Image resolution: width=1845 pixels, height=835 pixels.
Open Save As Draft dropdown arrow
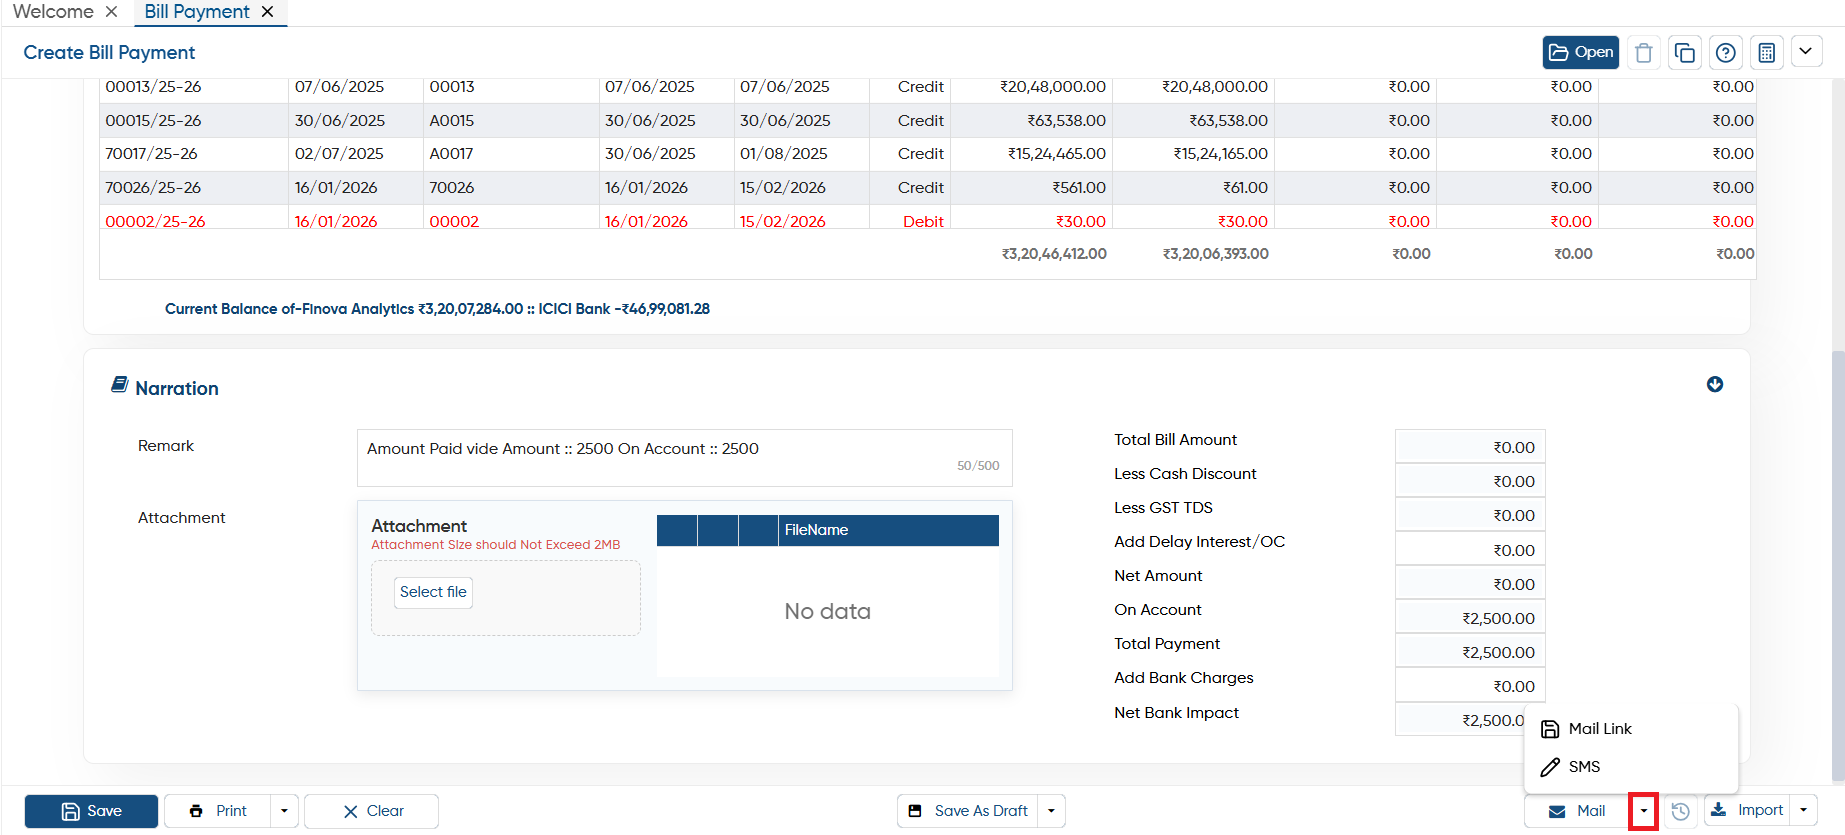[x=1051, y=811]
